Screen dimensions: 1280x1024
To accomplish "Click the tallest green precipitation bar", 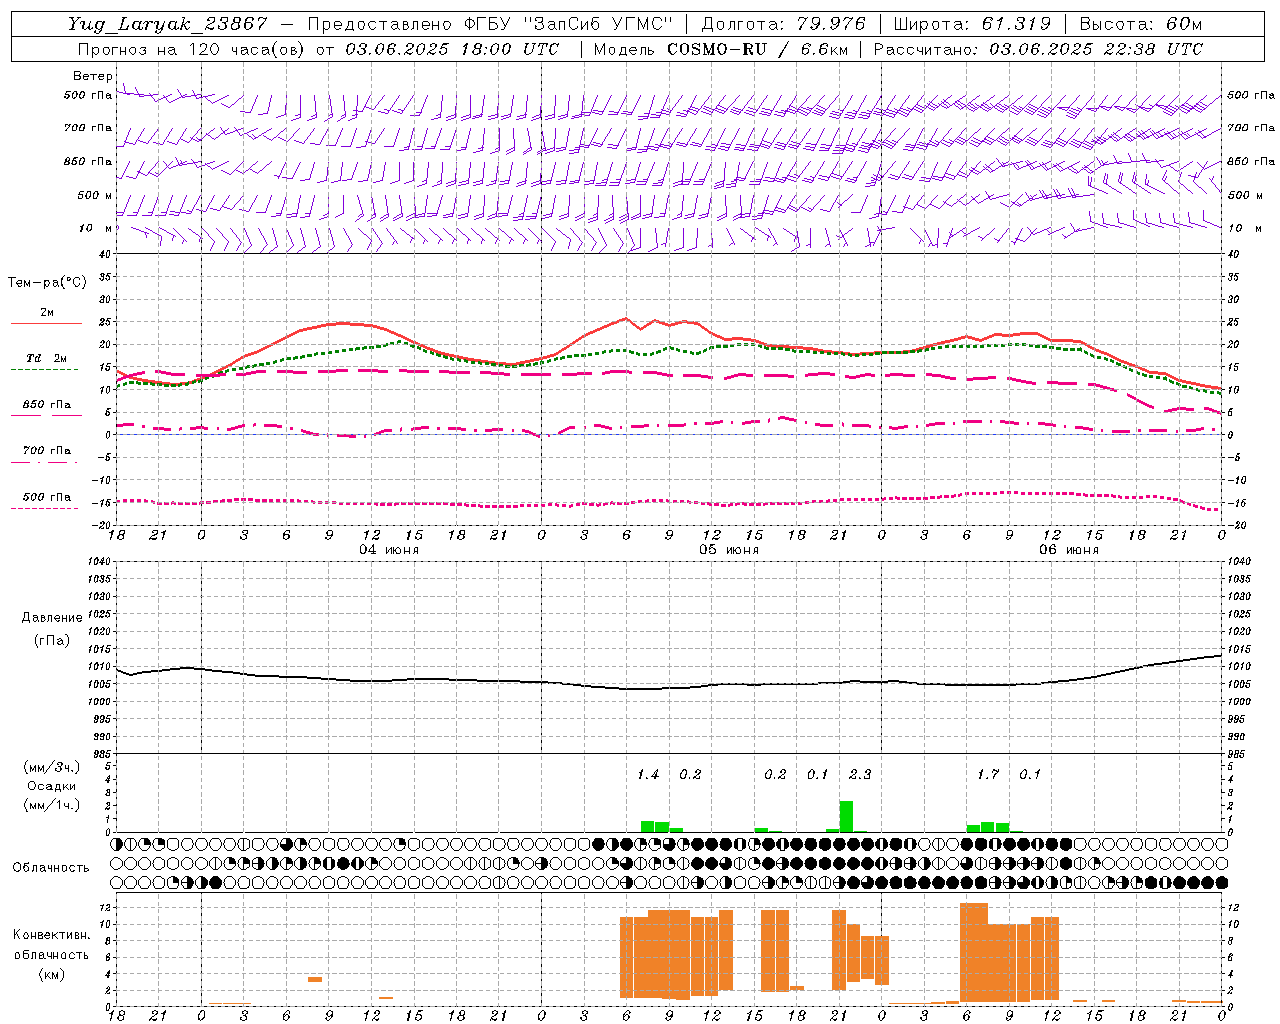I will pyautogui.click(x=846, y=816).
